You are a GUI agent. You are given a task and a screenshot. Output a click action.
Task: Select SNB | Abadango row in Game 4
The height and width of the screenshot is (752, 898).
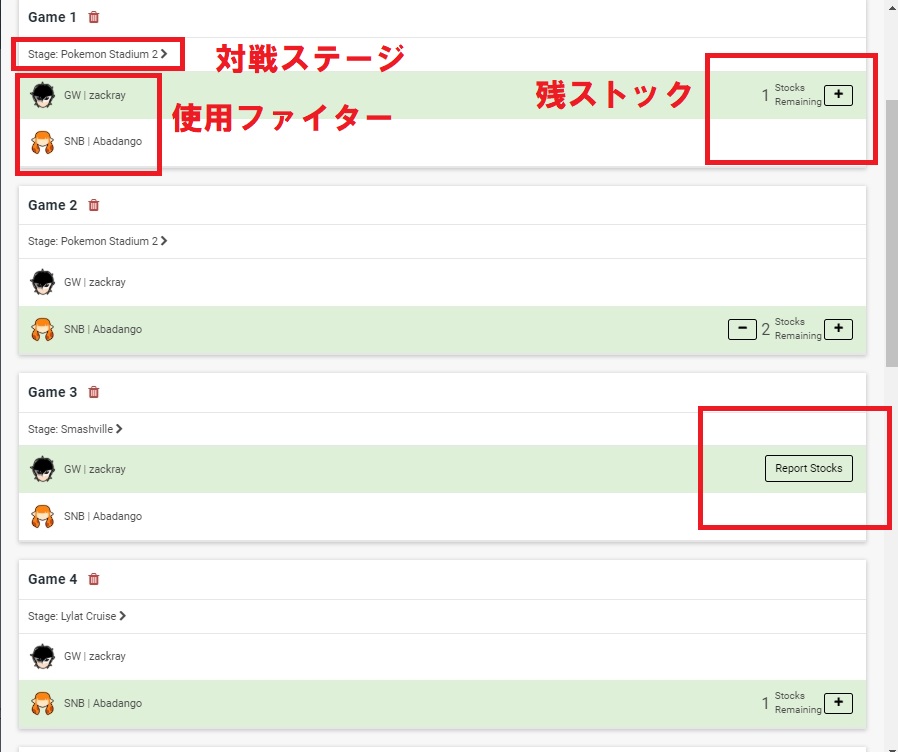(442, 704)
